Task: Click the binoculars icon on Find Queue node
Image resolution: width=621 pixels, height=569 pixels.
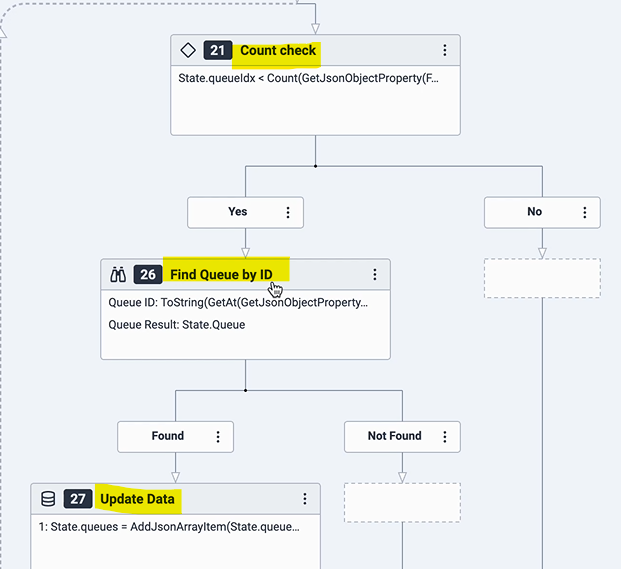Action: click(x=117, y=274)
